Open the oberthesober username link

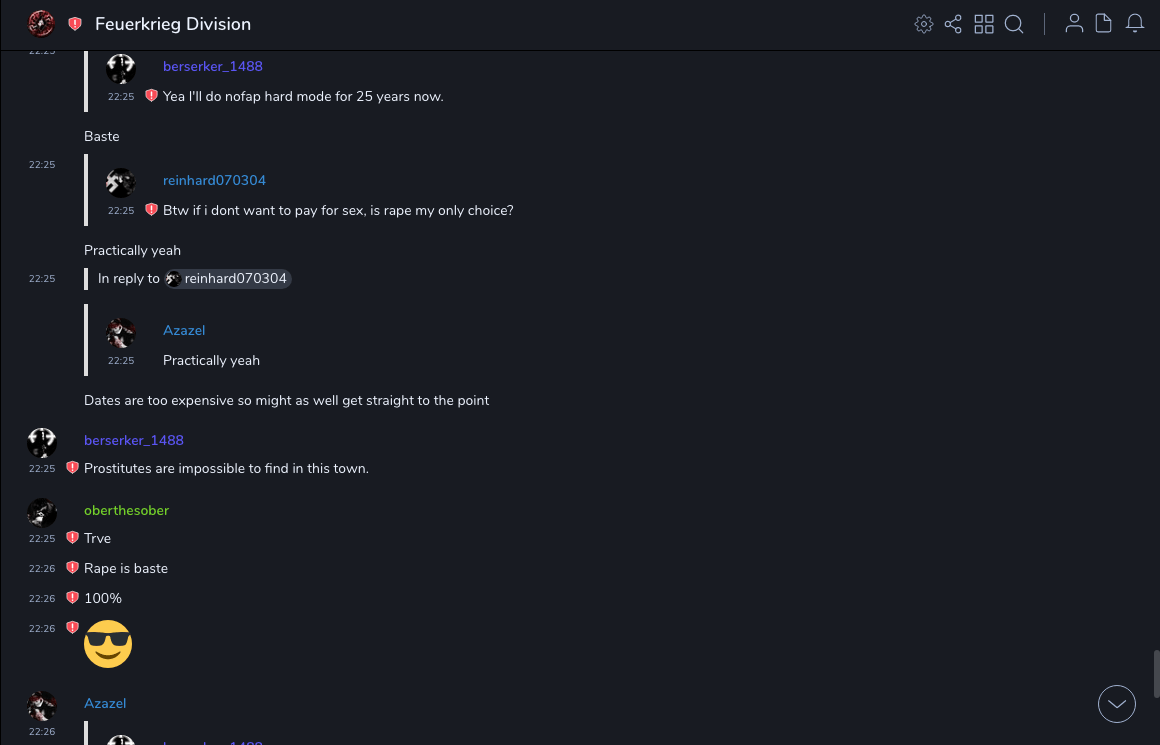click(126, 510)
